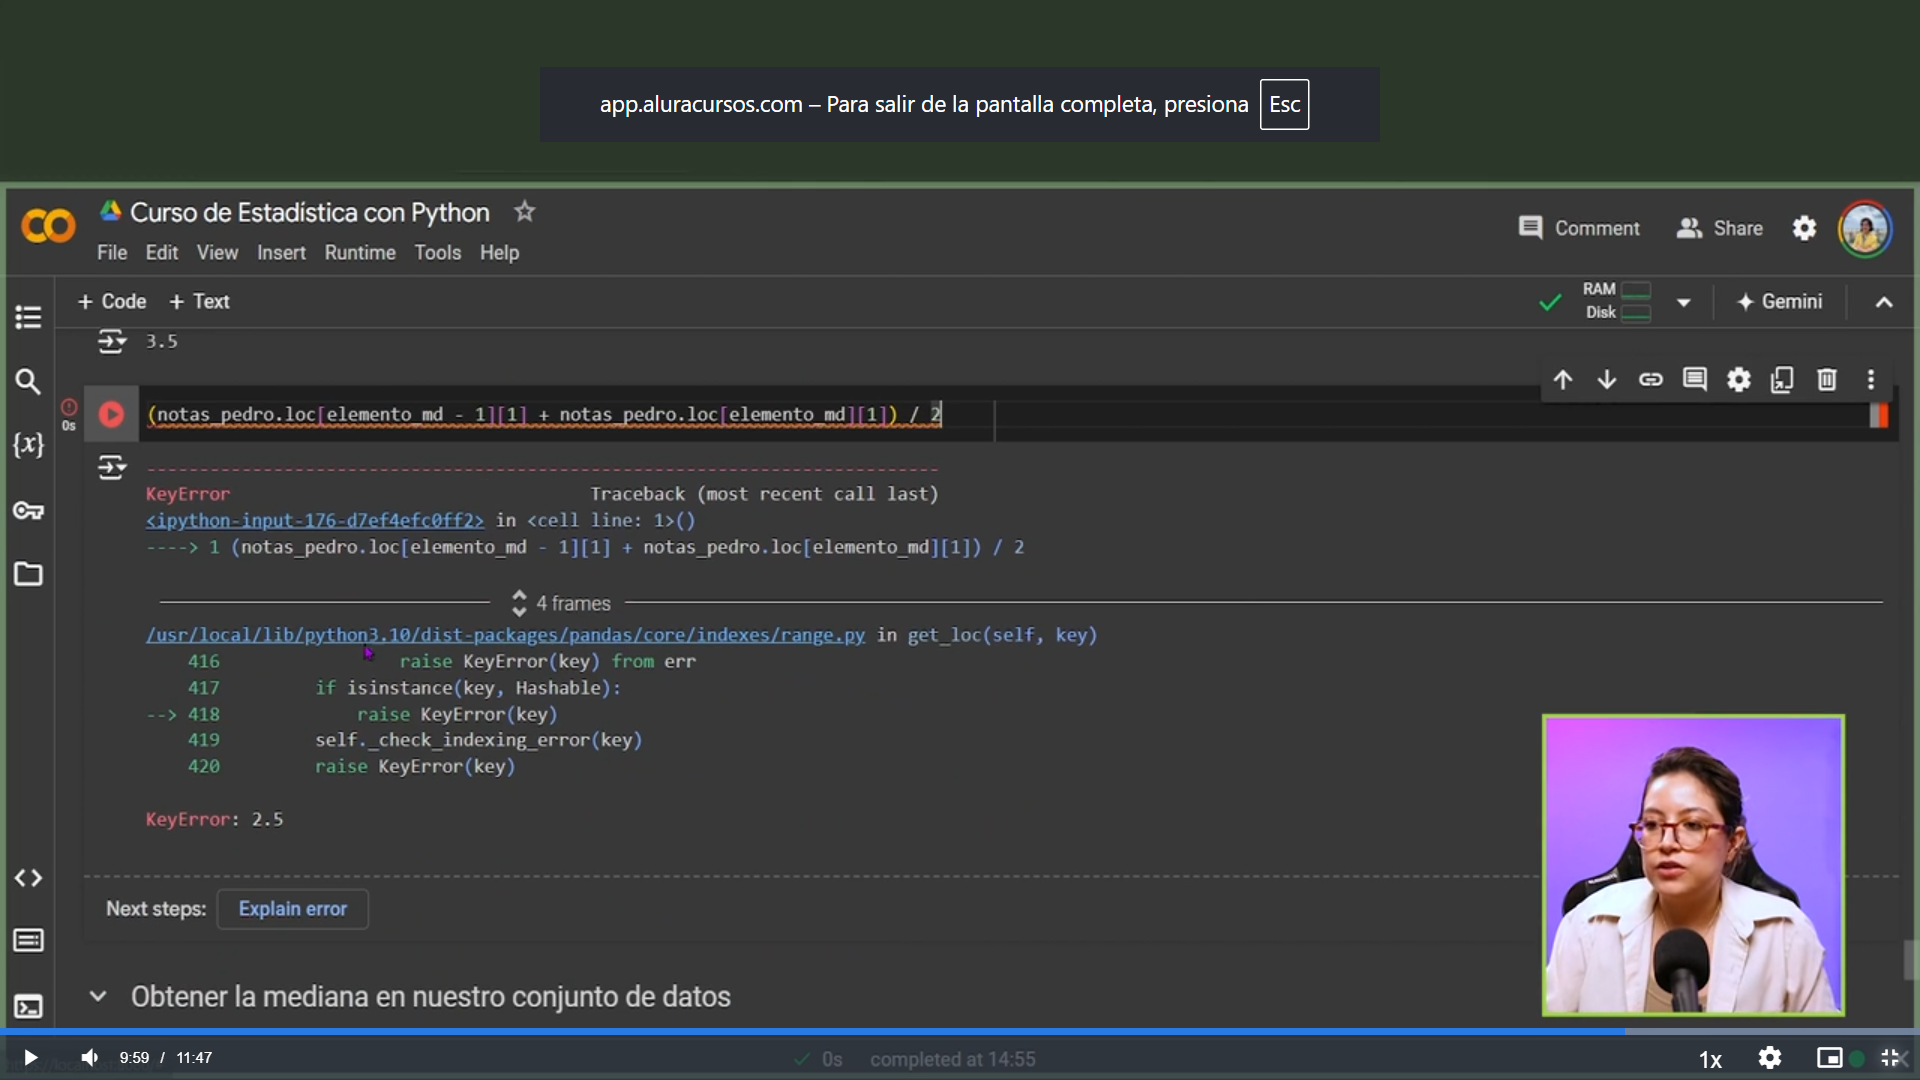Run the notas_pedro code cell

[111, 414]
